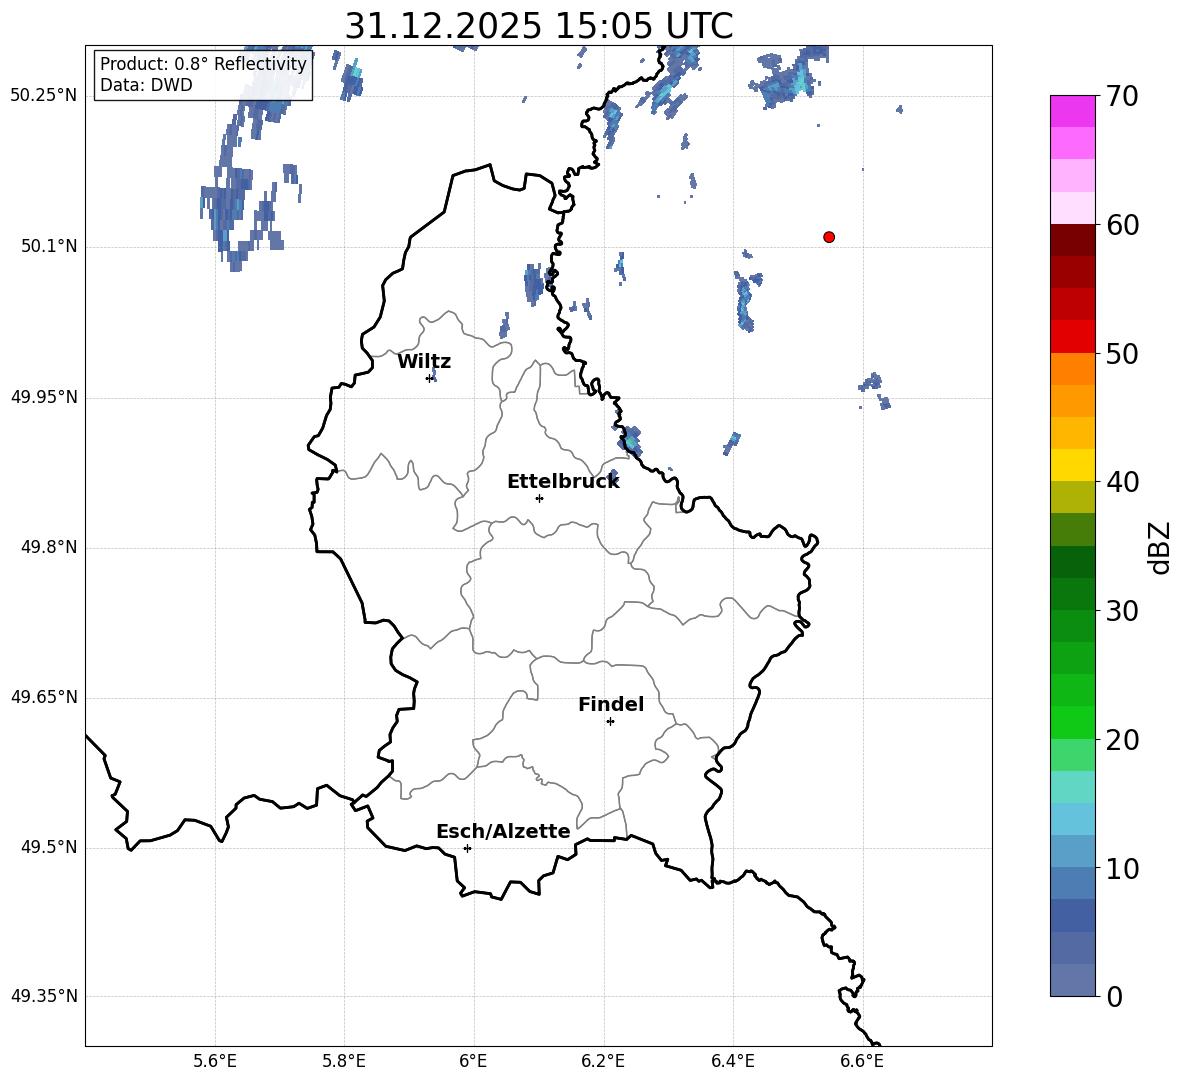Click the 6.4°E longitude label
Screen dimensions: 1184x1081
(732, 1061)
